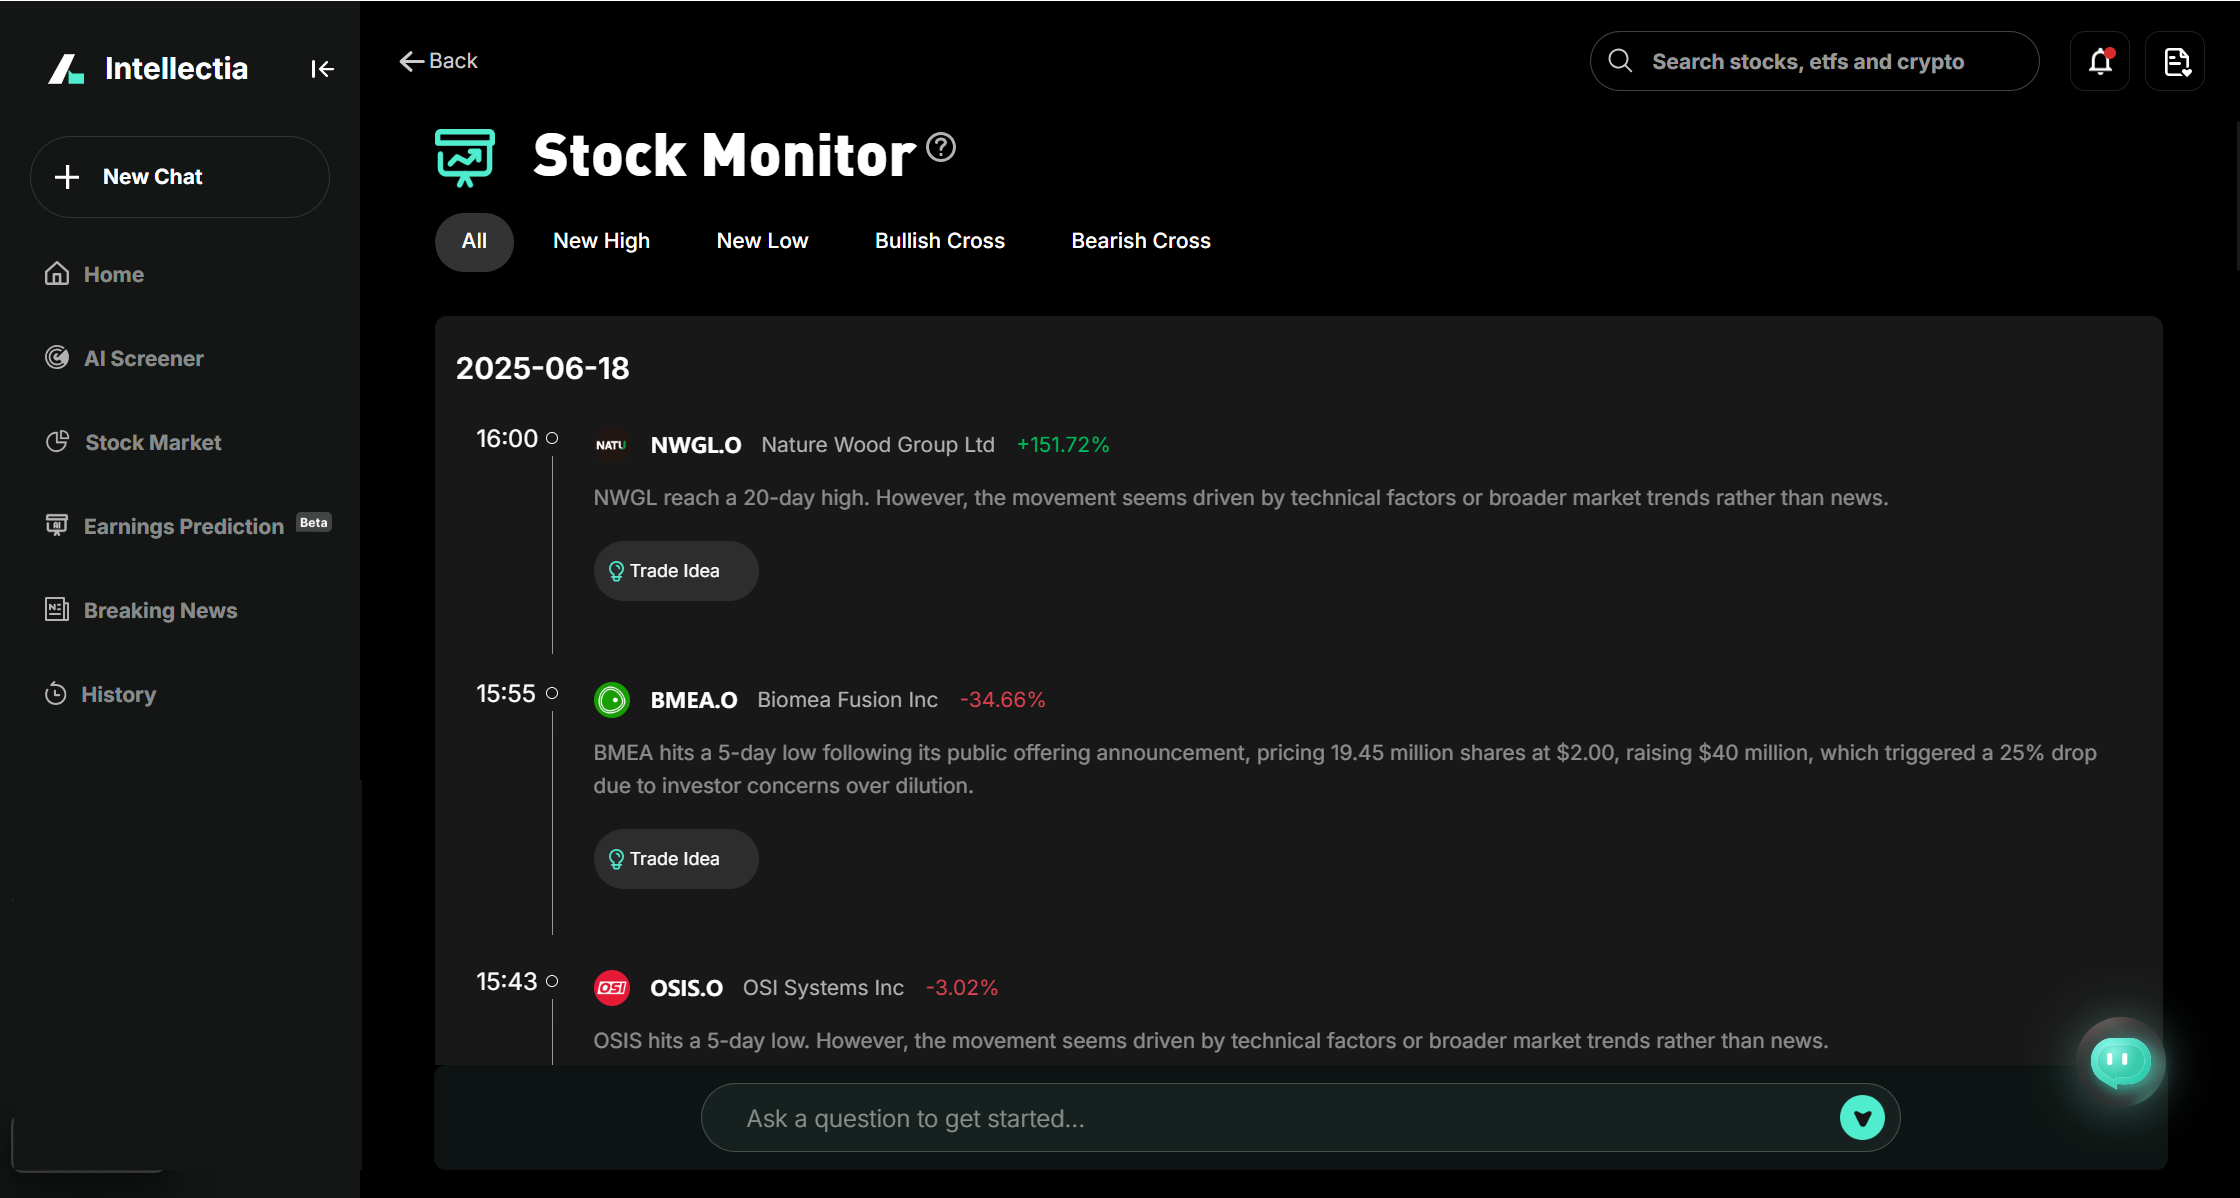Open the chat assistant bubble

coord(2120,1062)
